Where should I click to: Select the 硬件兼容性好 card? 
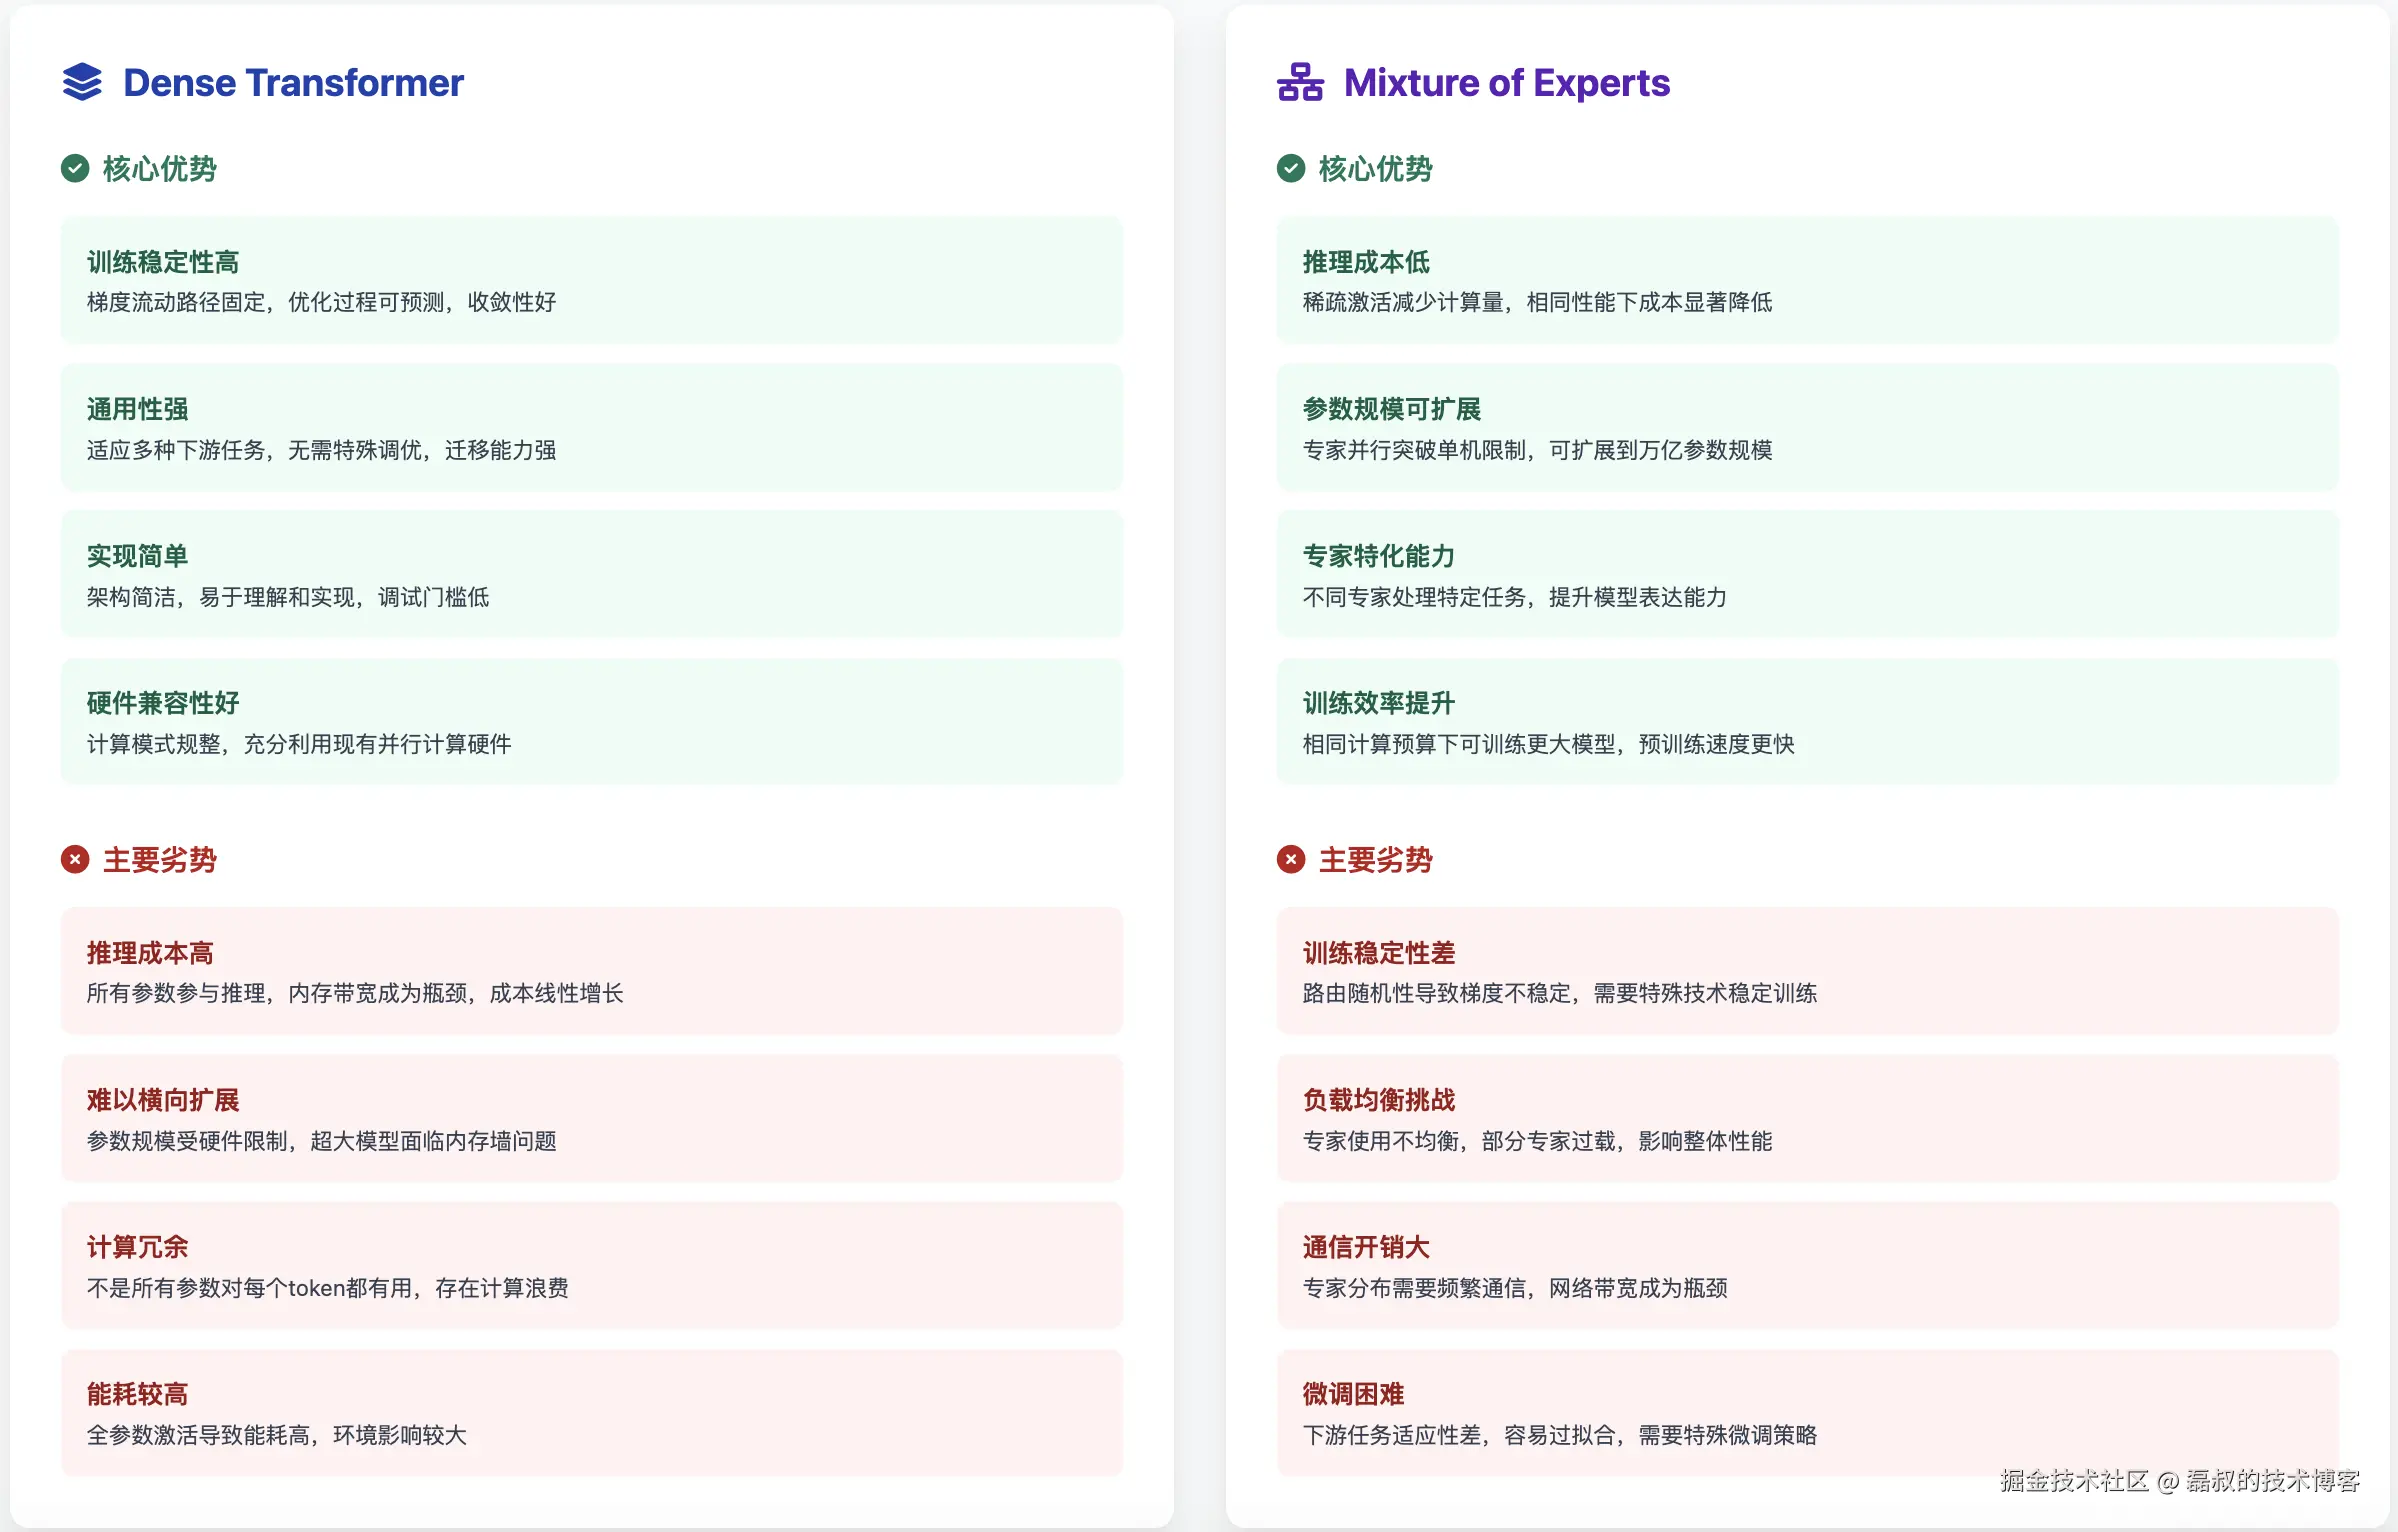point(591,721)
